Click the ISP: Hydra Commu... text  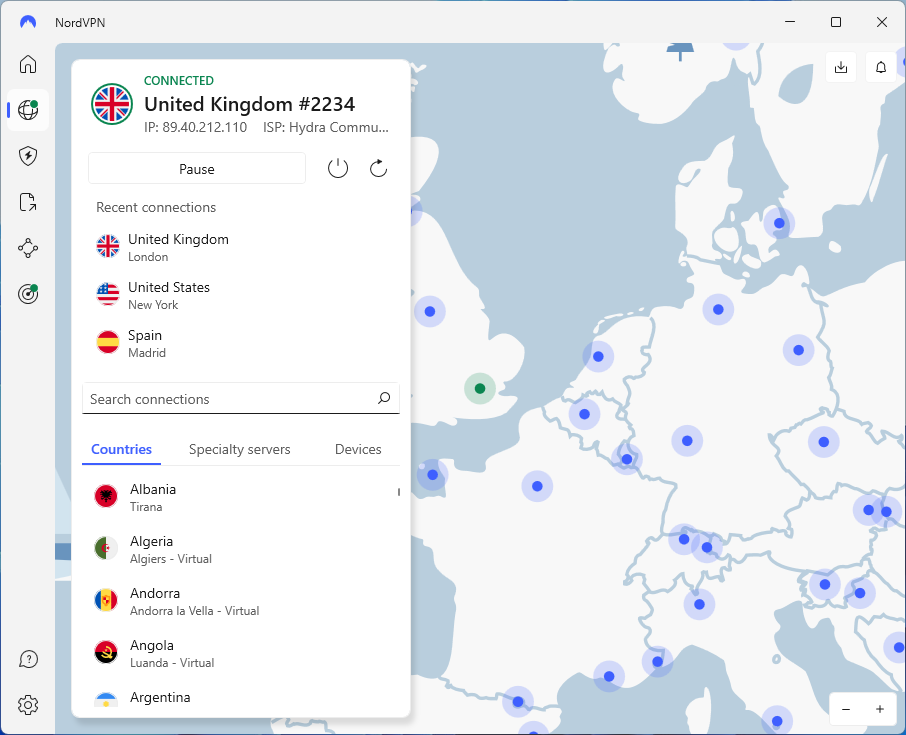tap(326, 127)
